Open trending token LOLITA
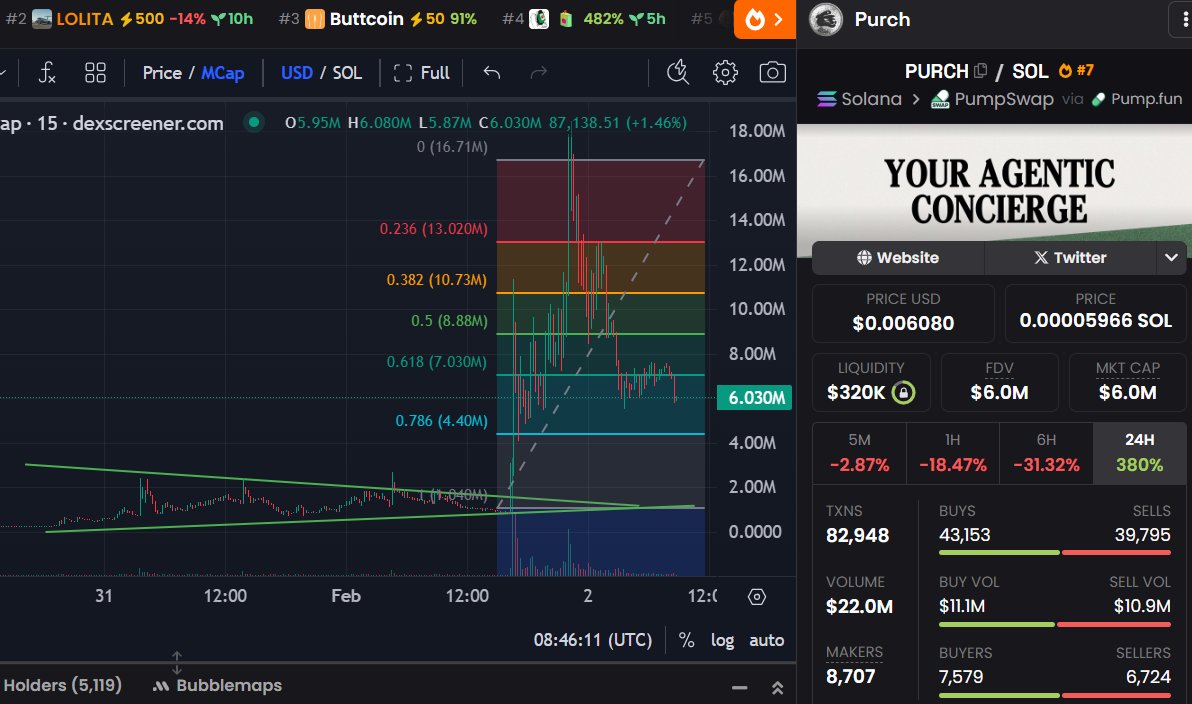The height and width of the screenshot is (704, 1192). (129, 19)
